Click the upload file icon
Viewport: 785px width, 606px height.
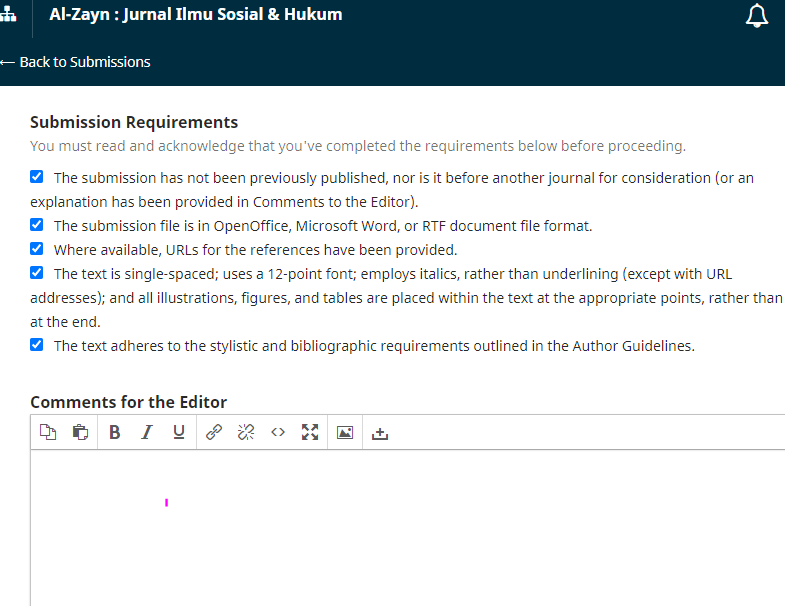coord(379,433)
